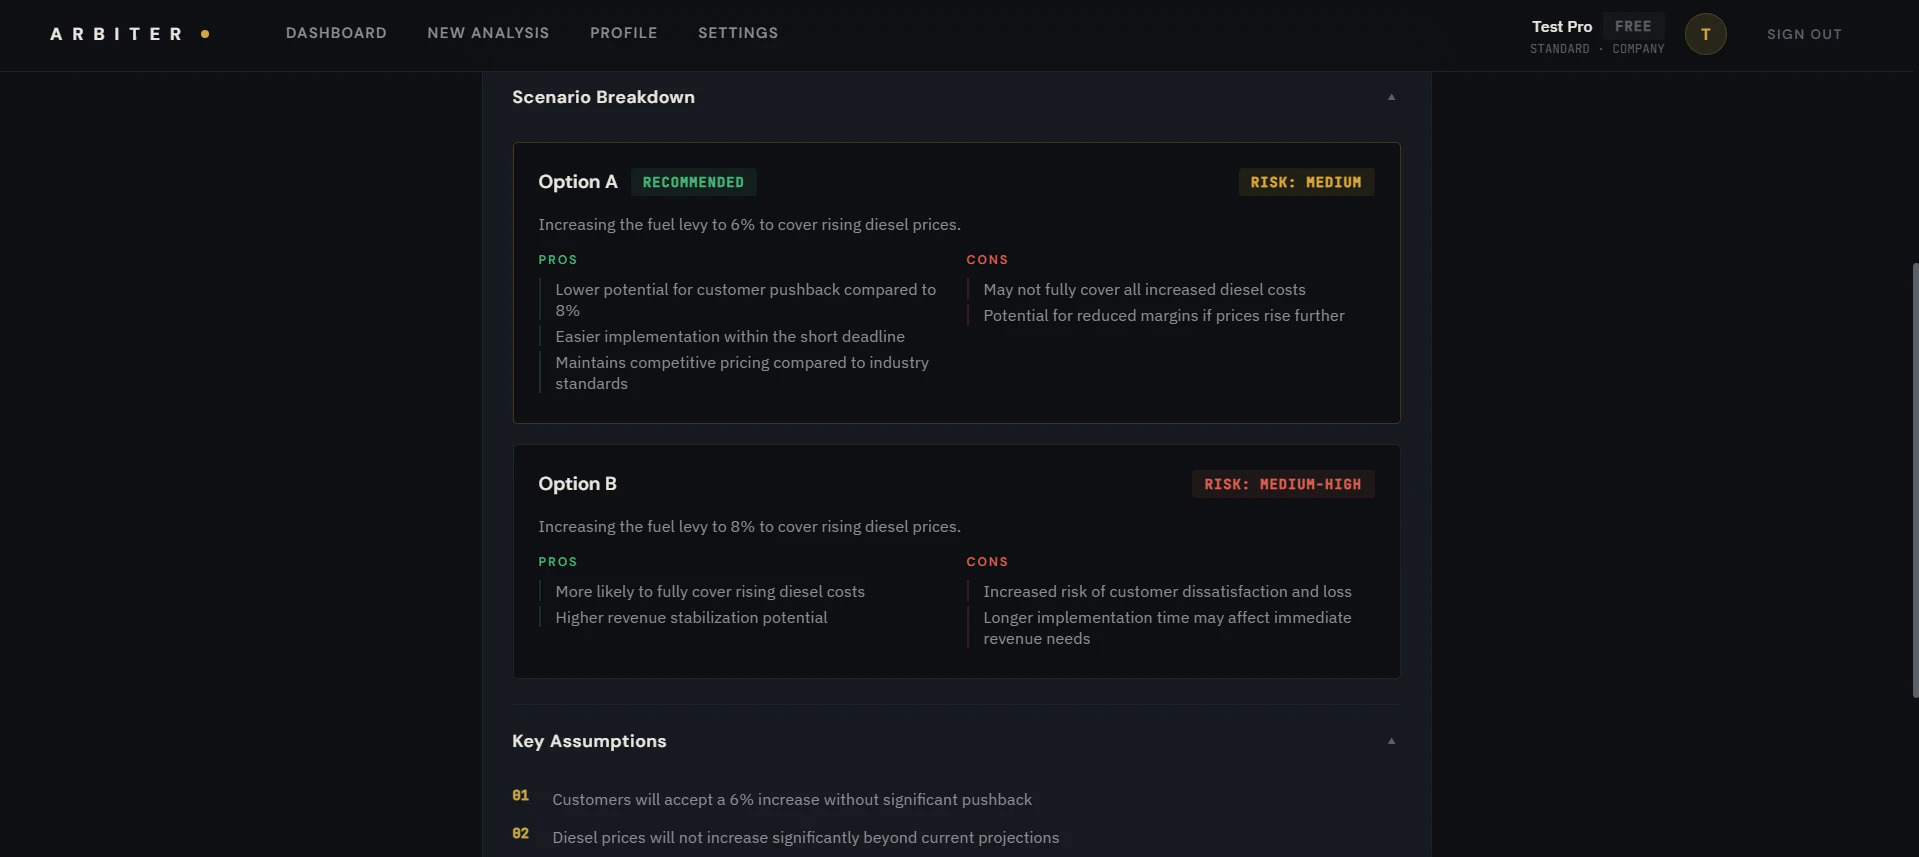The height and width of the screenshot is (857, 1919).
Task: Go to the Dashboard page
Action: (336, 33)
